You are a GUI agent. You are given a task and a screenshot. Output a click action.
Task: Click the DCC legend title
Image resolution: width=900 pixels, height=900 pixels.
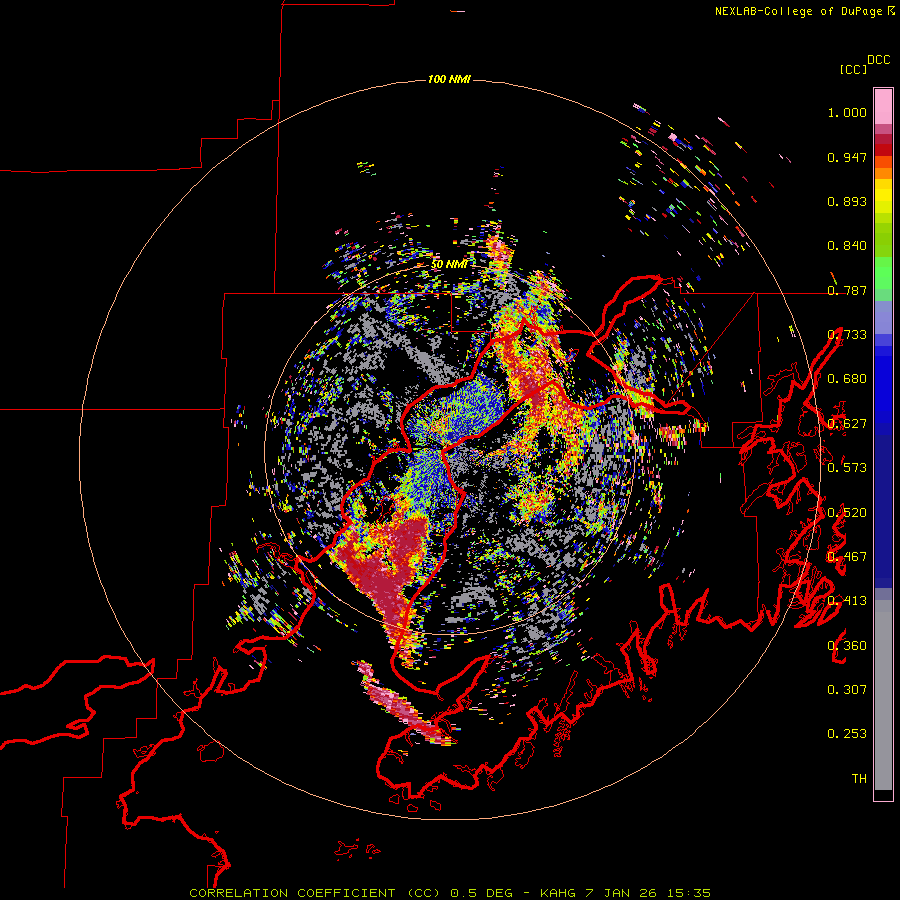(x=879, y=60)
